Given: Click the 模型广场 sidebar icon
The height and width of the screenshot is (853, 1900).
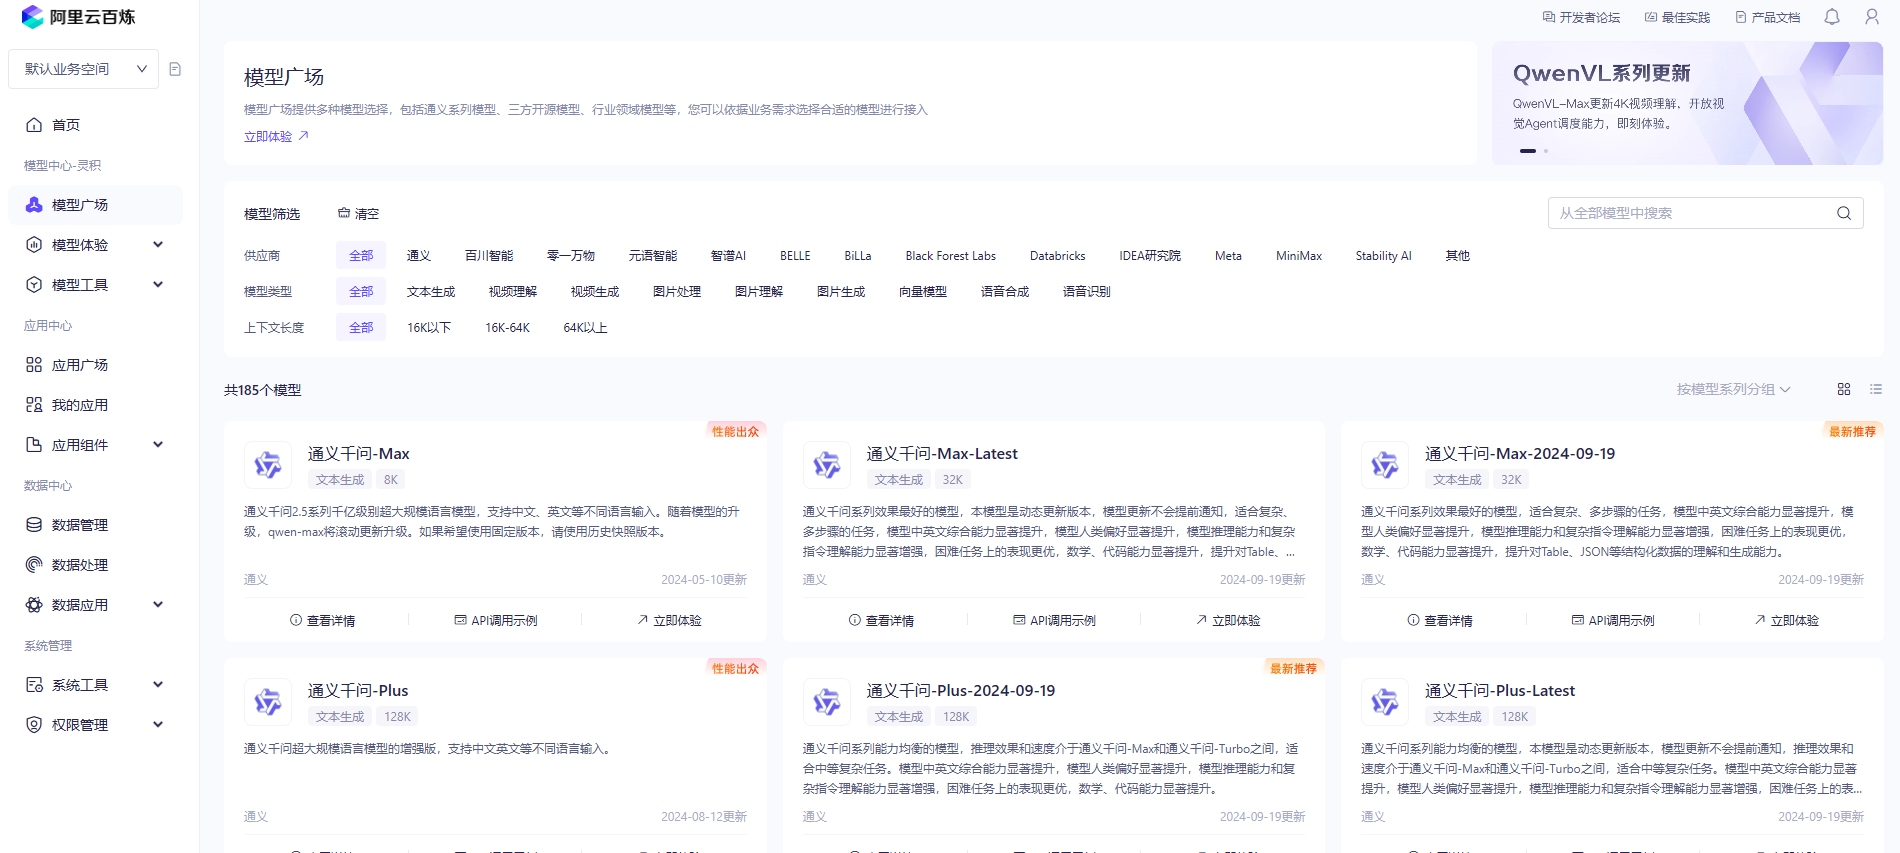Looking at the screenshot, I should tap(34, 205).
